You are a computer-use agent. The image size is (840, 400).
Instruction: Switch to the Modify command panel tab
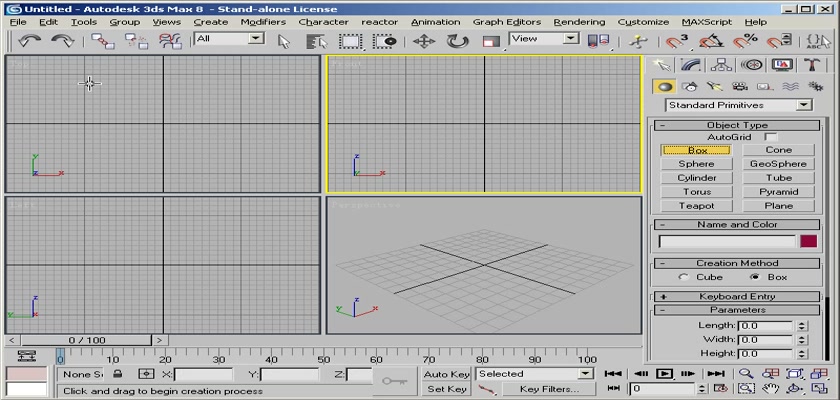coord(691,65)
